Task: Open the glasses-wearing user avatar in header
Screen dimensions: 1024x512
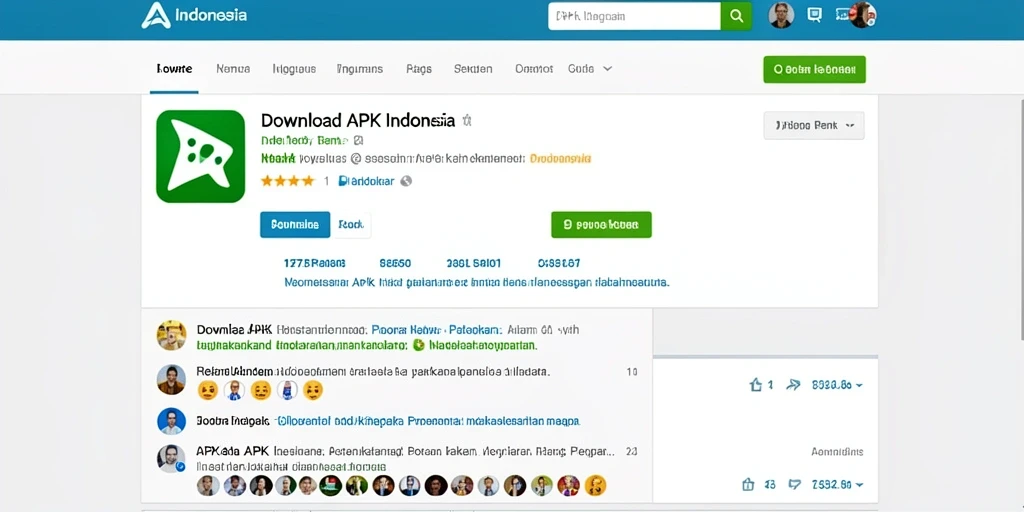Action: point(780,15)
